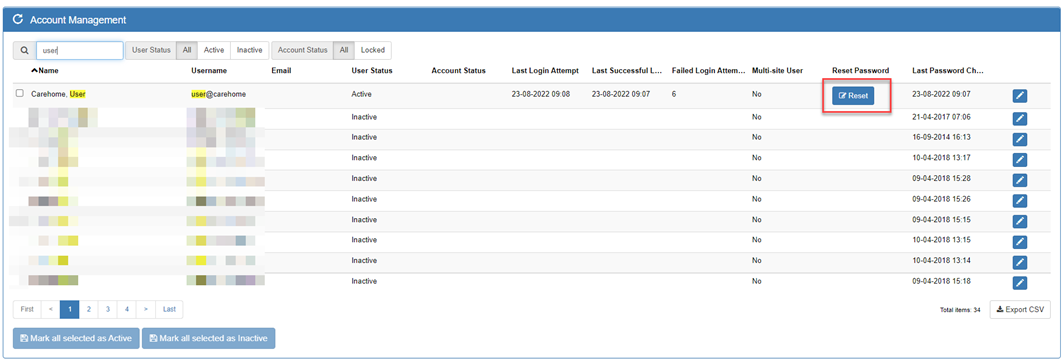The width and height of the screenshot is (1063, 364).
Task: Sort by Last Login Attempt column
Action: [545, 70]
